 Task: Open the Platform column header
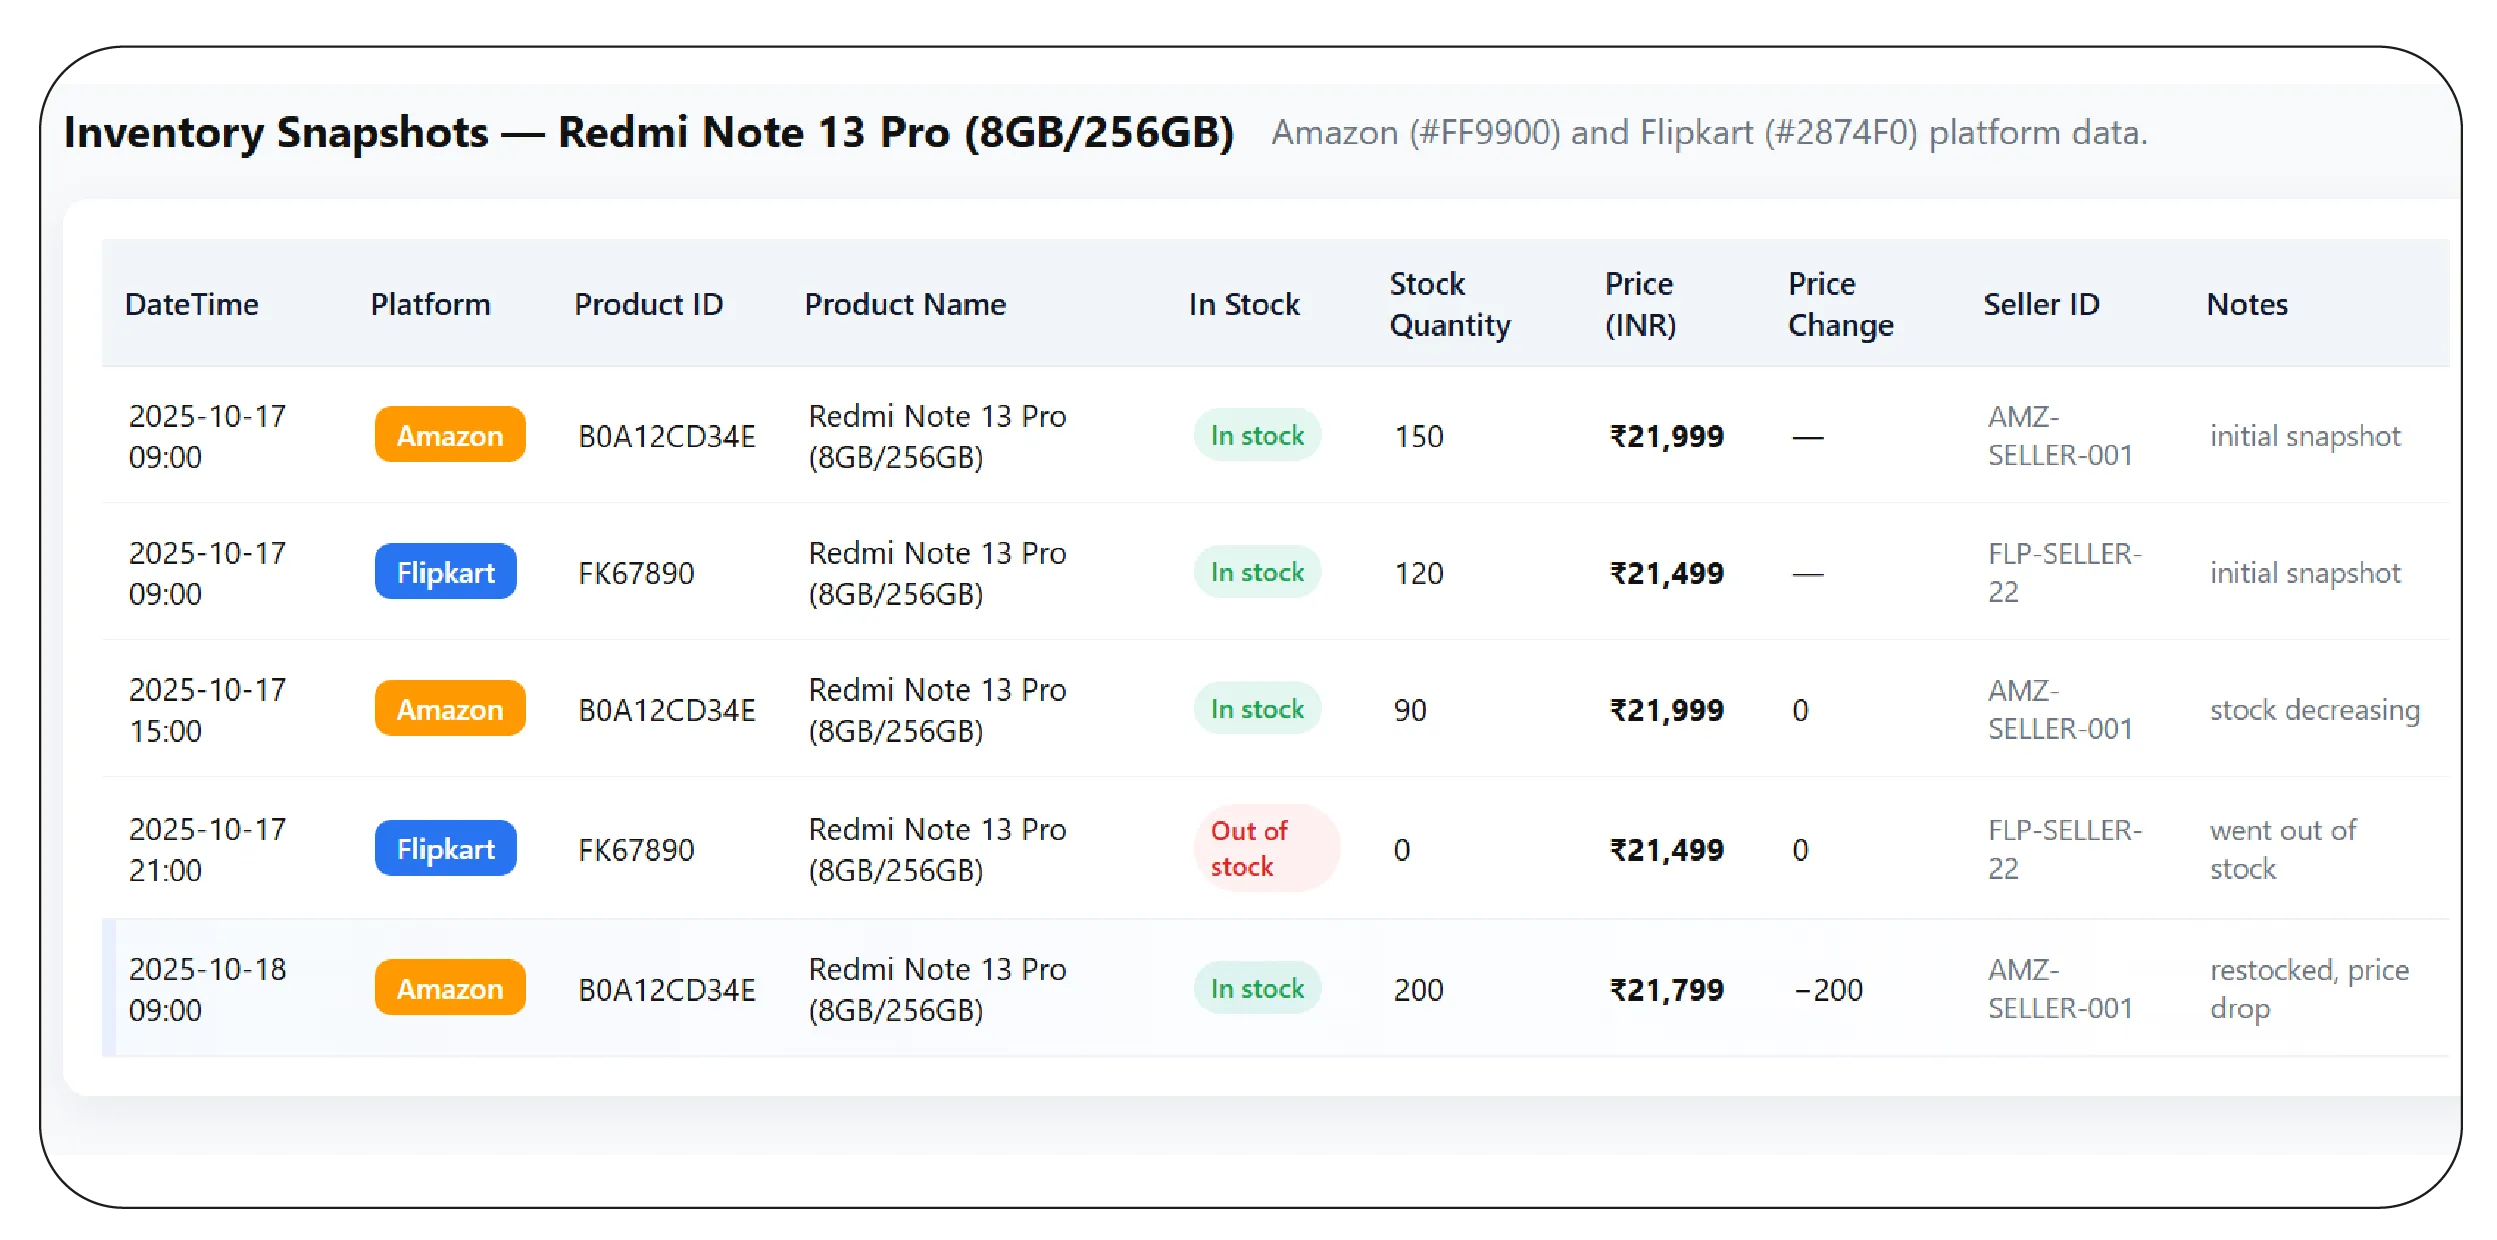(430, 304)
